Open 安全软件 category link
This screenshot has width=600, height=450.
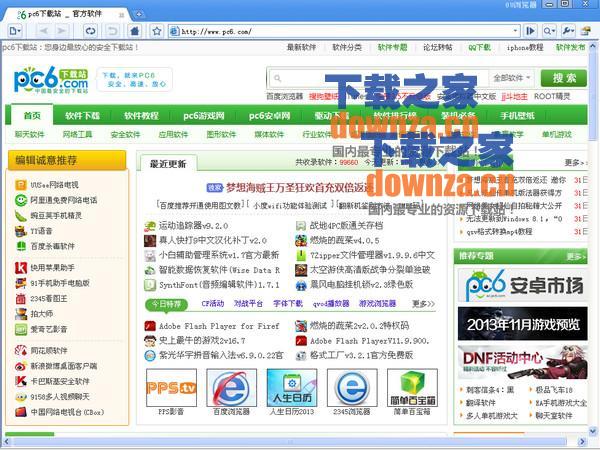[x=126, y=134]
